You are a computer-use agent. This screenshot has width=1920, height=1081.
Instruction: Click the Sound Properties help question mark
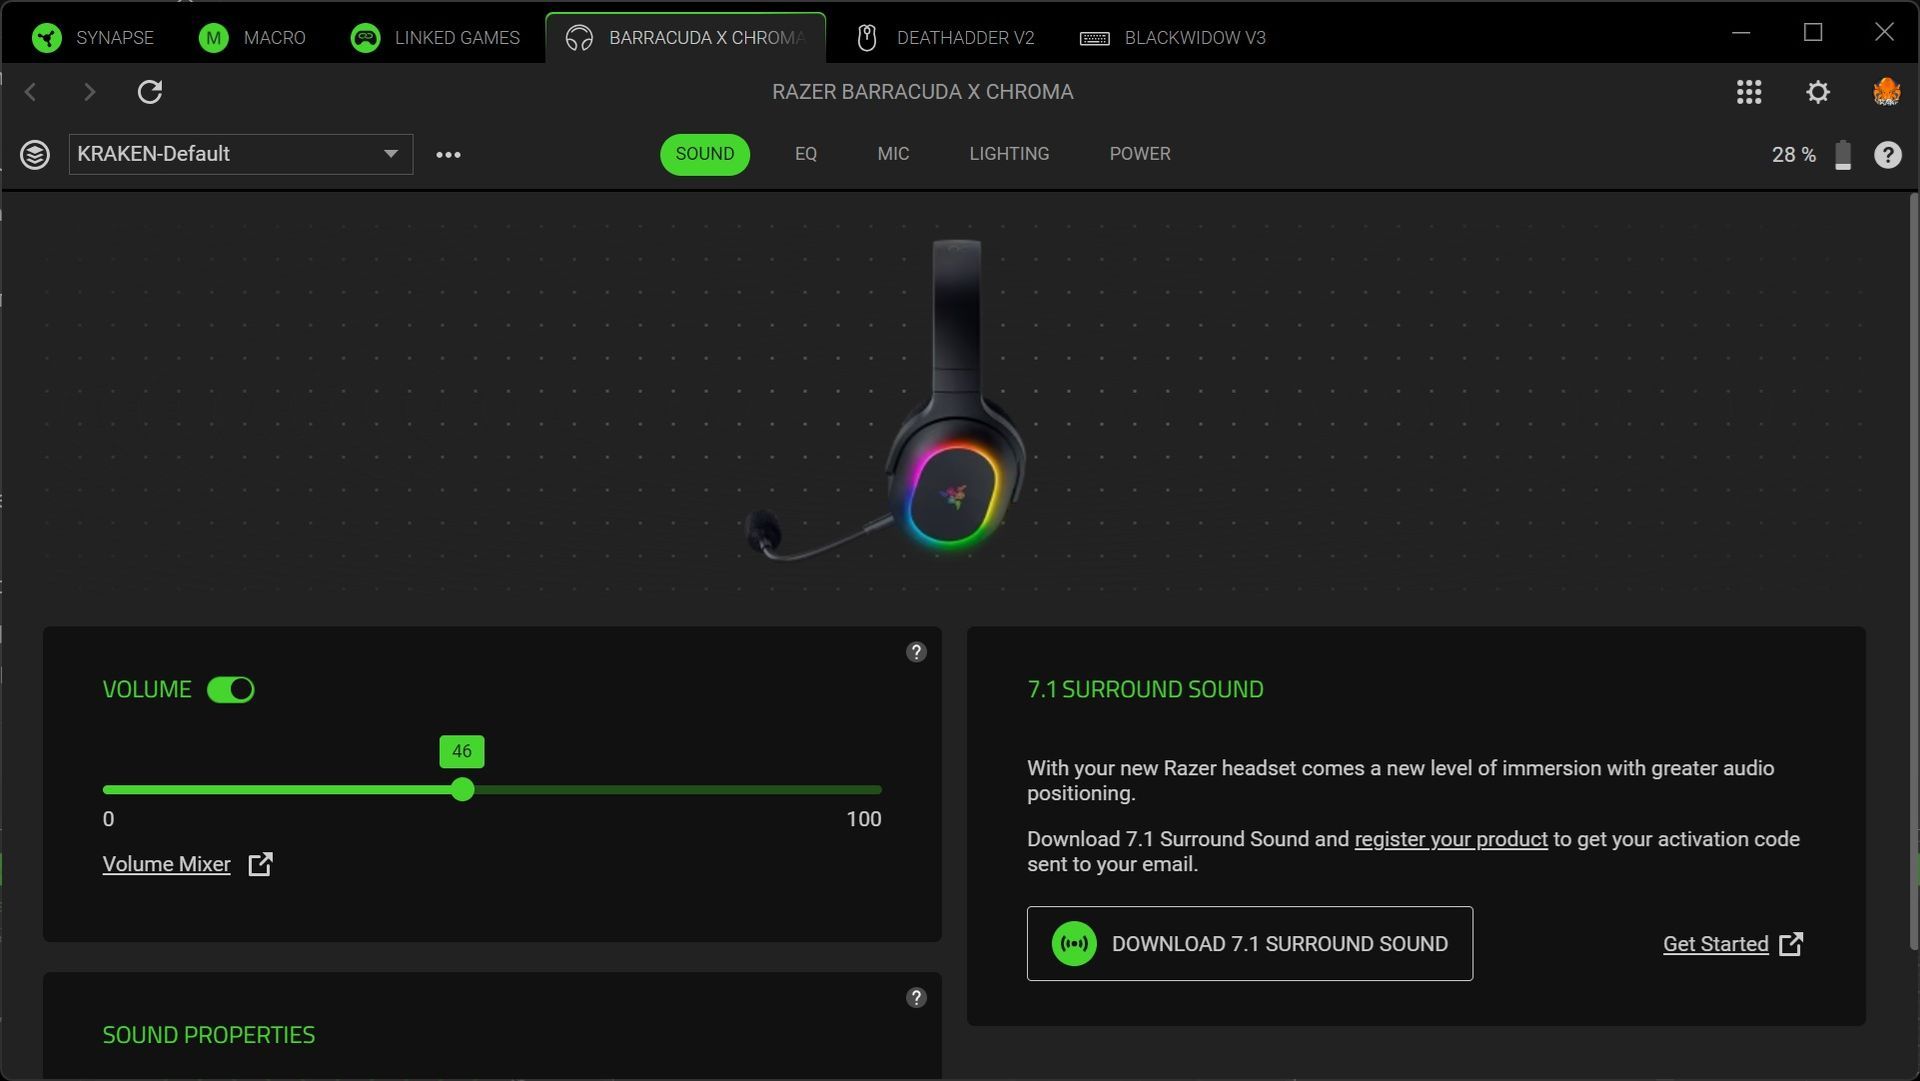click(x=916, y=998)
